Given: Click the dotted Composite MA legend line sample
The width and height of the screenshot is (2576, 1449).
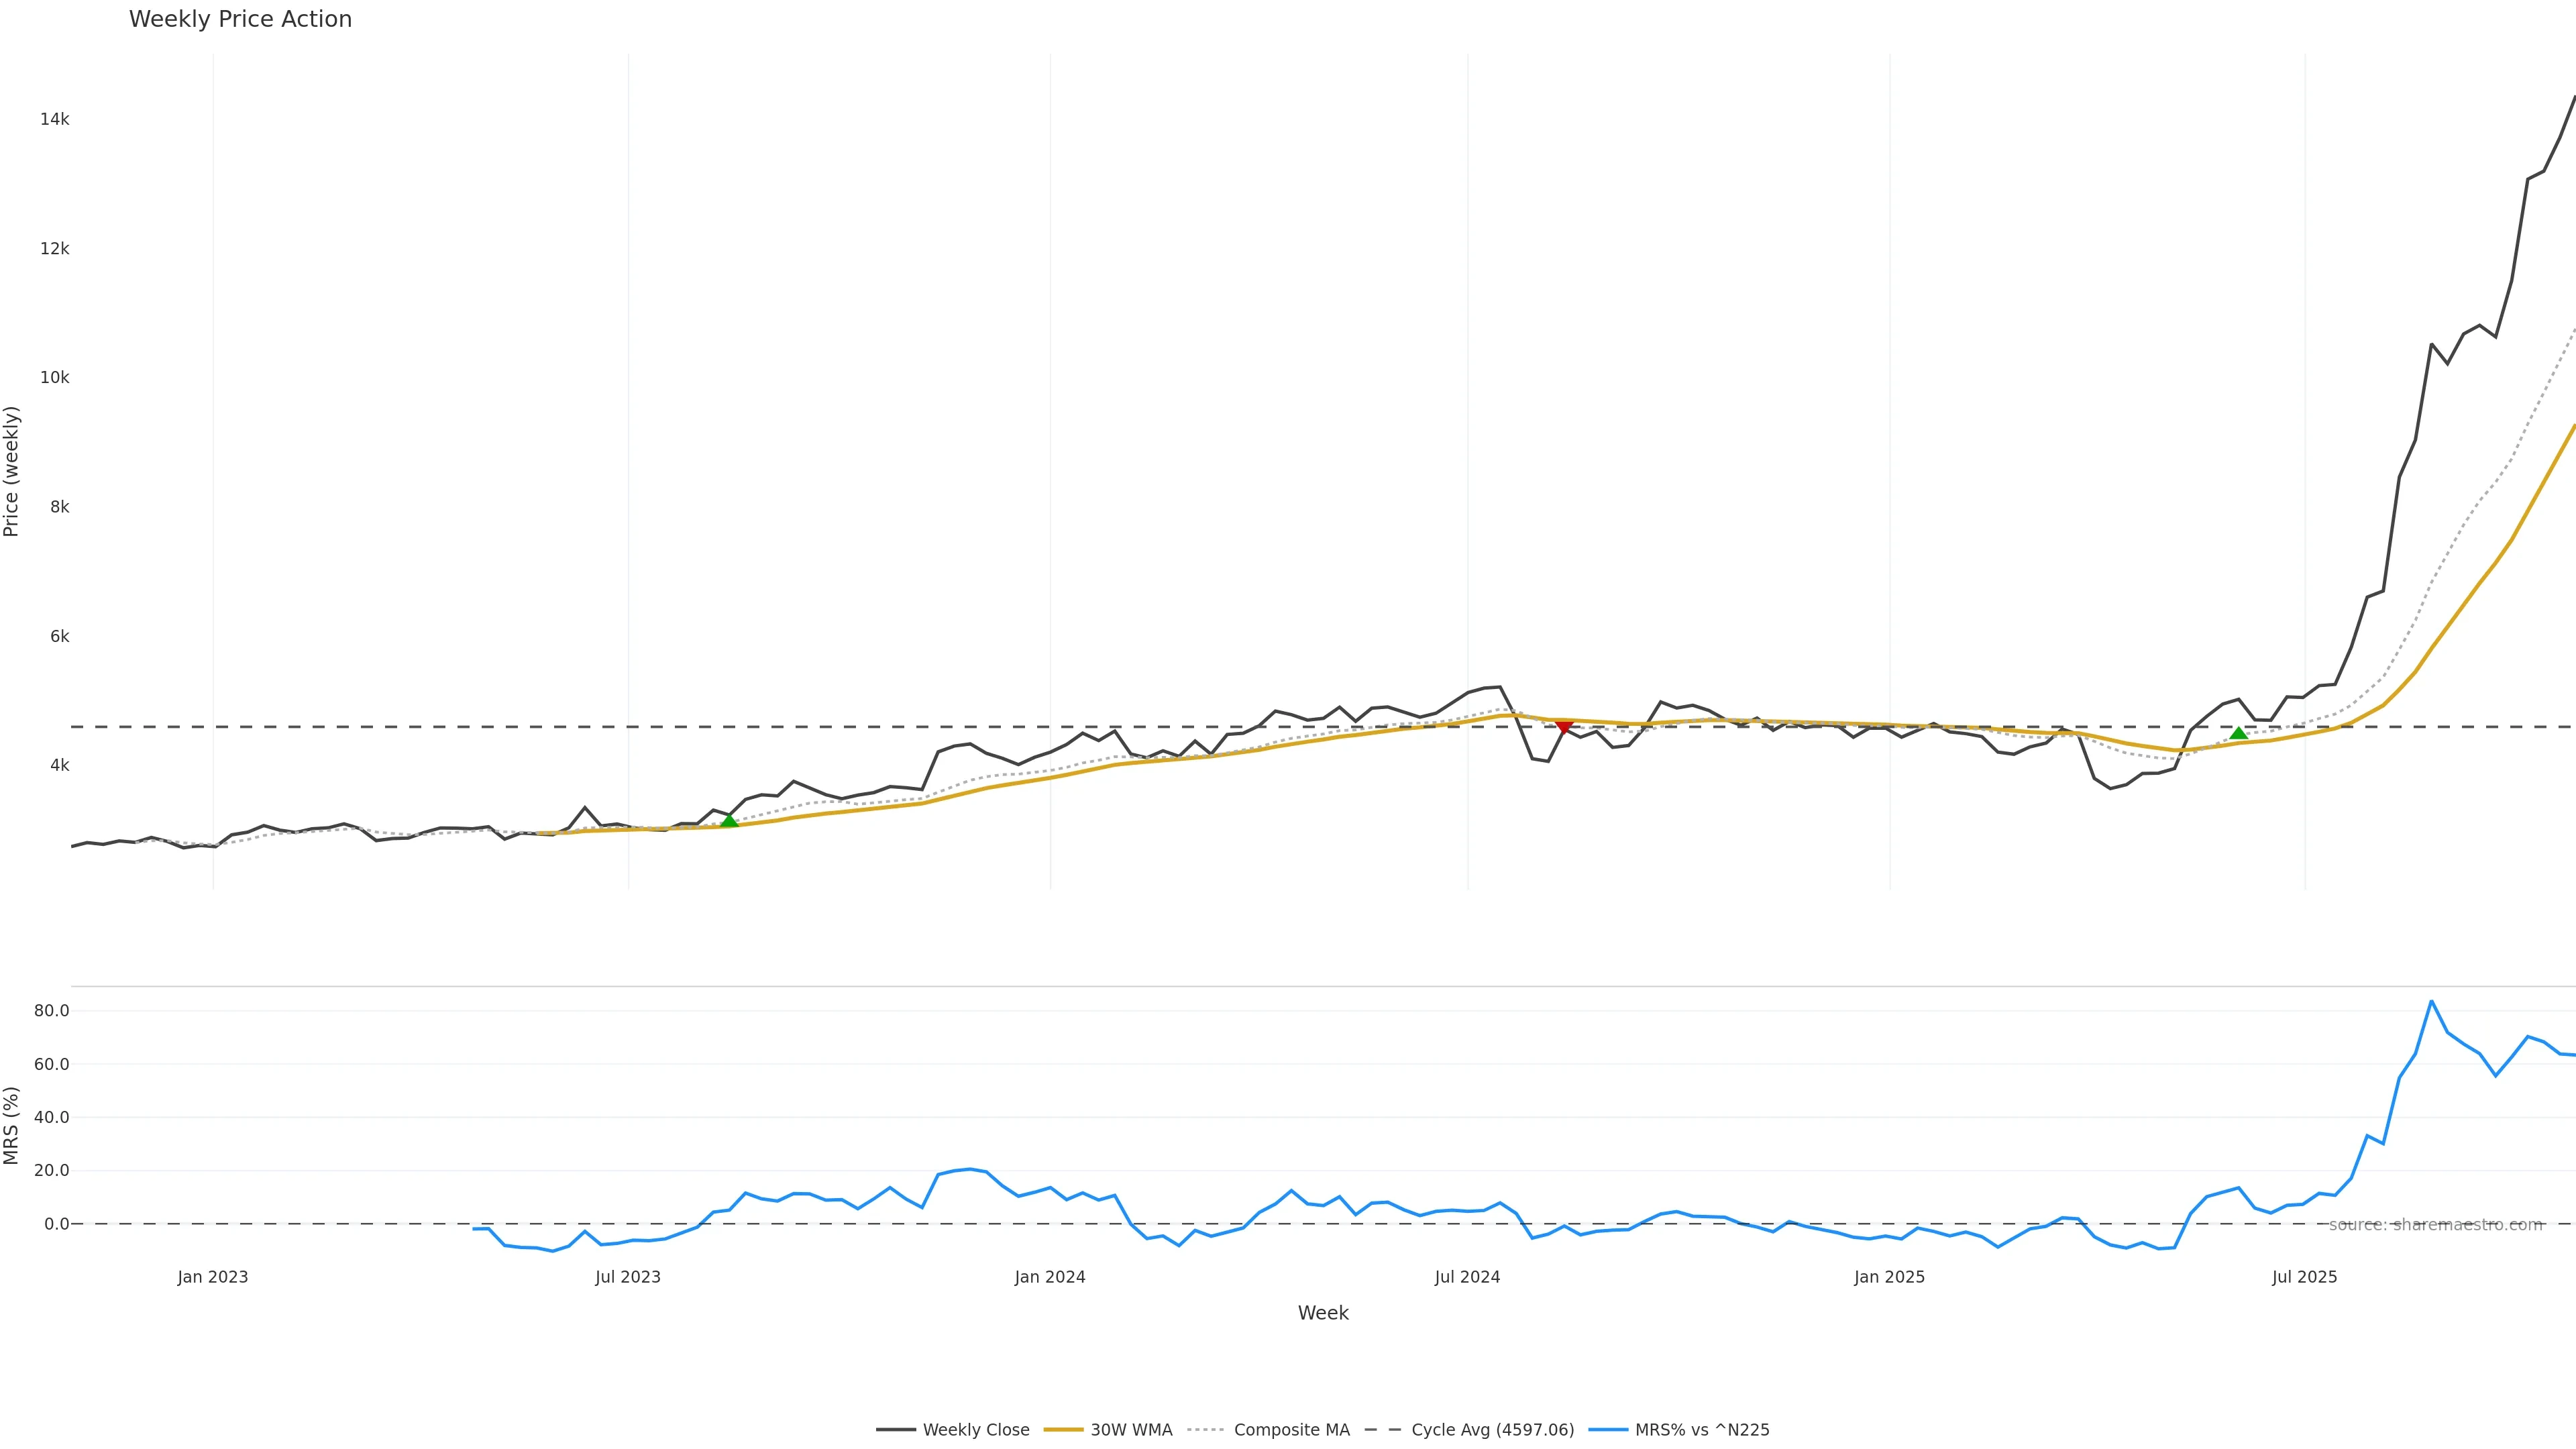Looking at the screenshot, I should [x=1206, y=1430].
